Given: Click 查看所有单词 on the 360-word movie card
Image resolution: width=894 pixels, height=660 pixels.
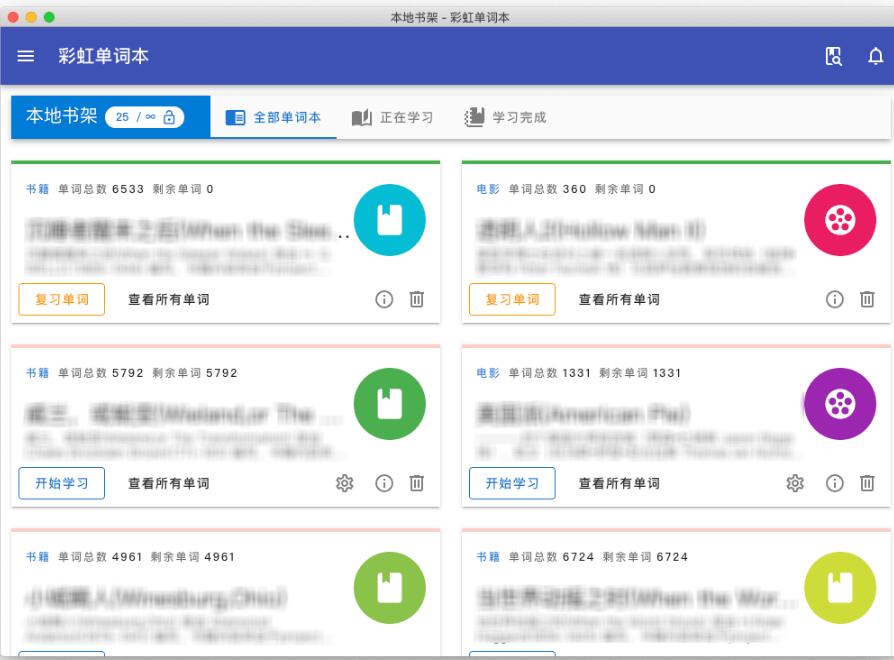Looking at the screenshot, I should coord(619,299).
